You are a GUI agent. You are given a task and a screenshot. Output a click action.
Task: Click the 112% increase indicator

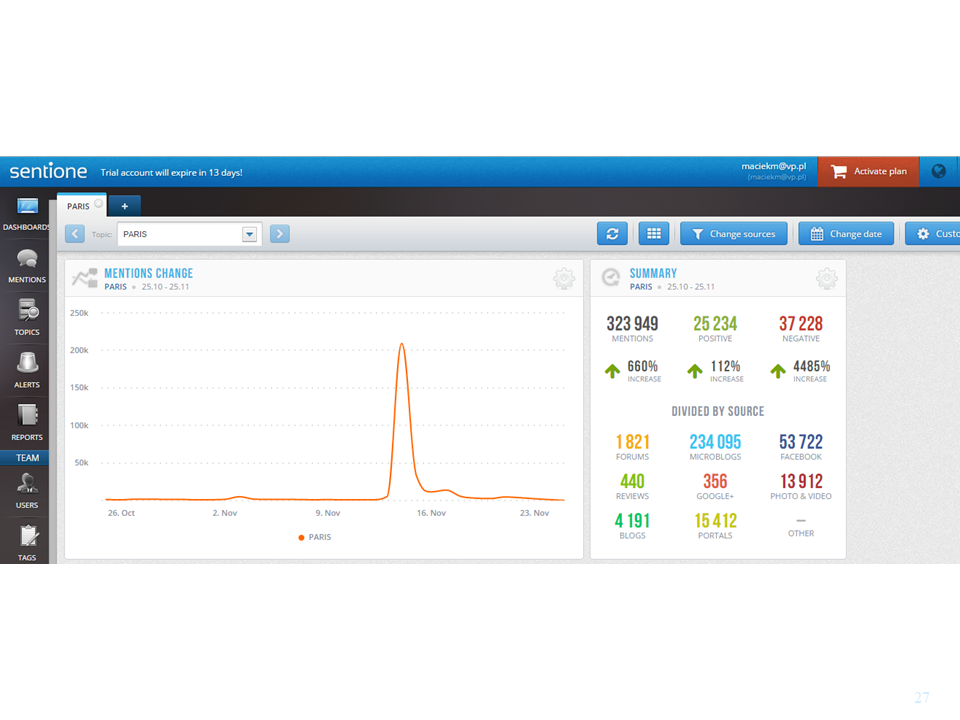tap(715, 370)
